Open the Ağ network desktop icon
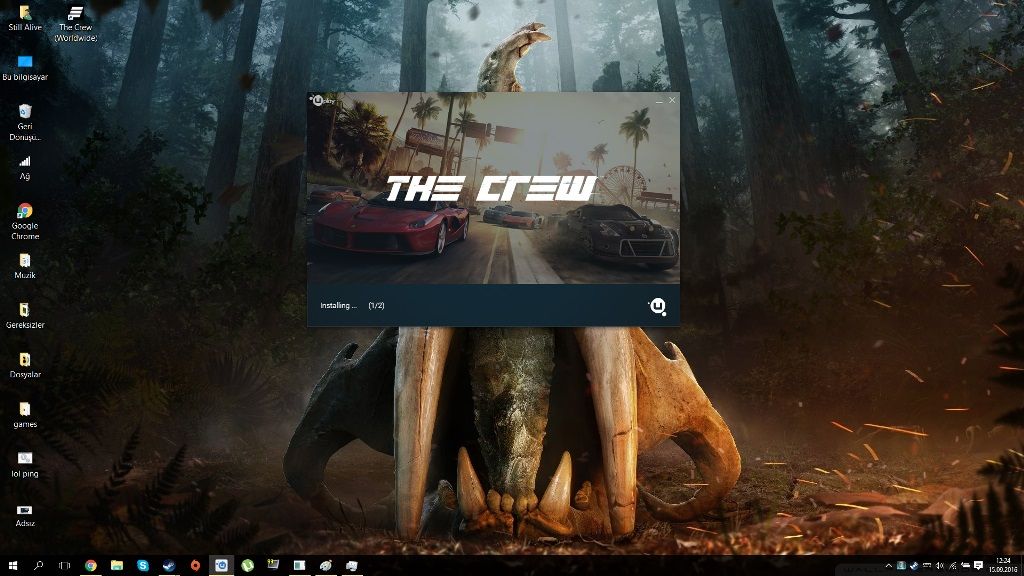Viewport: 1024px width, 576px height. 25,167
